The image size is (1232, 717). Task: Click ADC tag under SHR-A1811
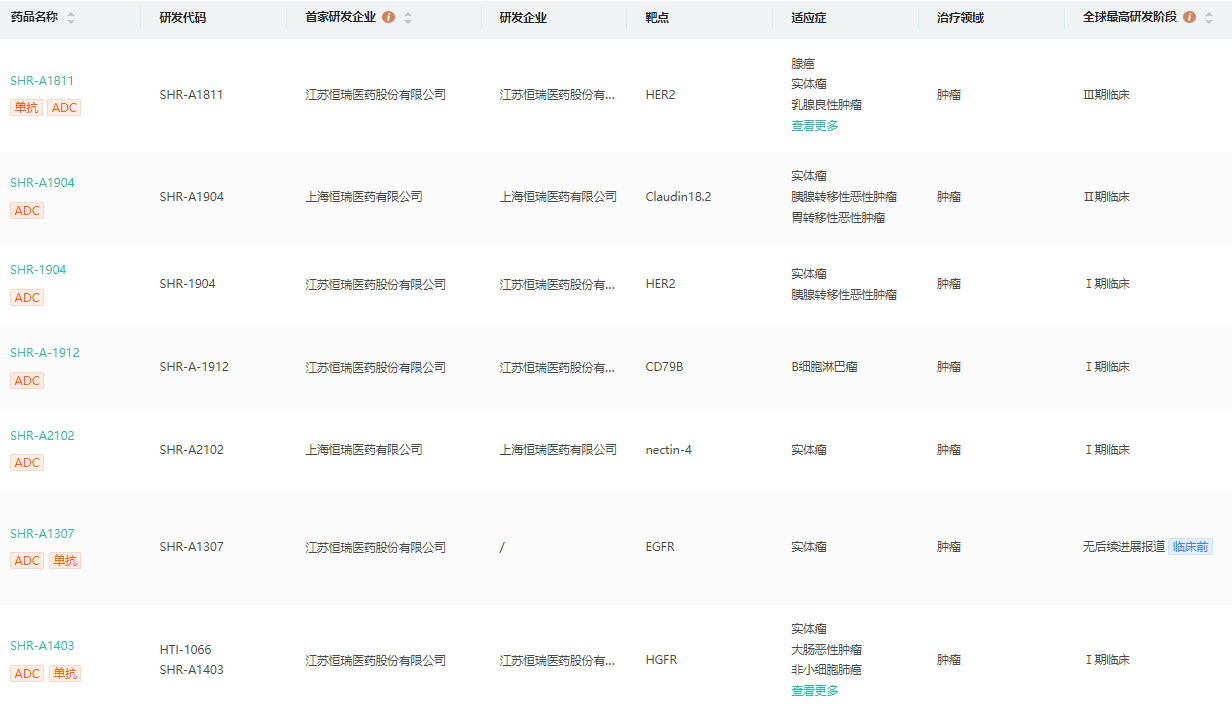pos(64,108)
